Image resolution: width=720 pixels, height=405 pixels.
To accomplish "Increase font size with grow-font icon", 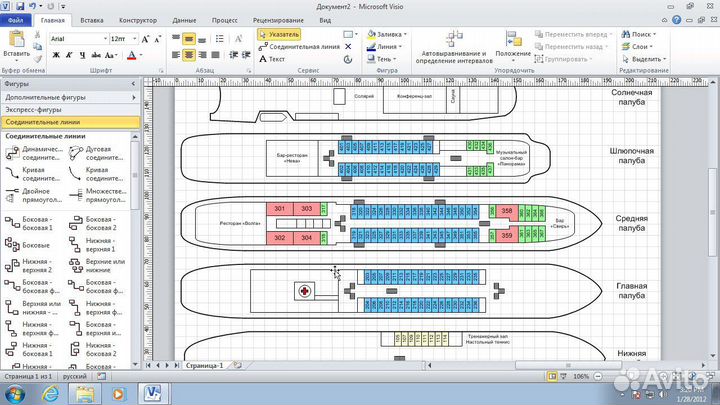I will point(145,39).
